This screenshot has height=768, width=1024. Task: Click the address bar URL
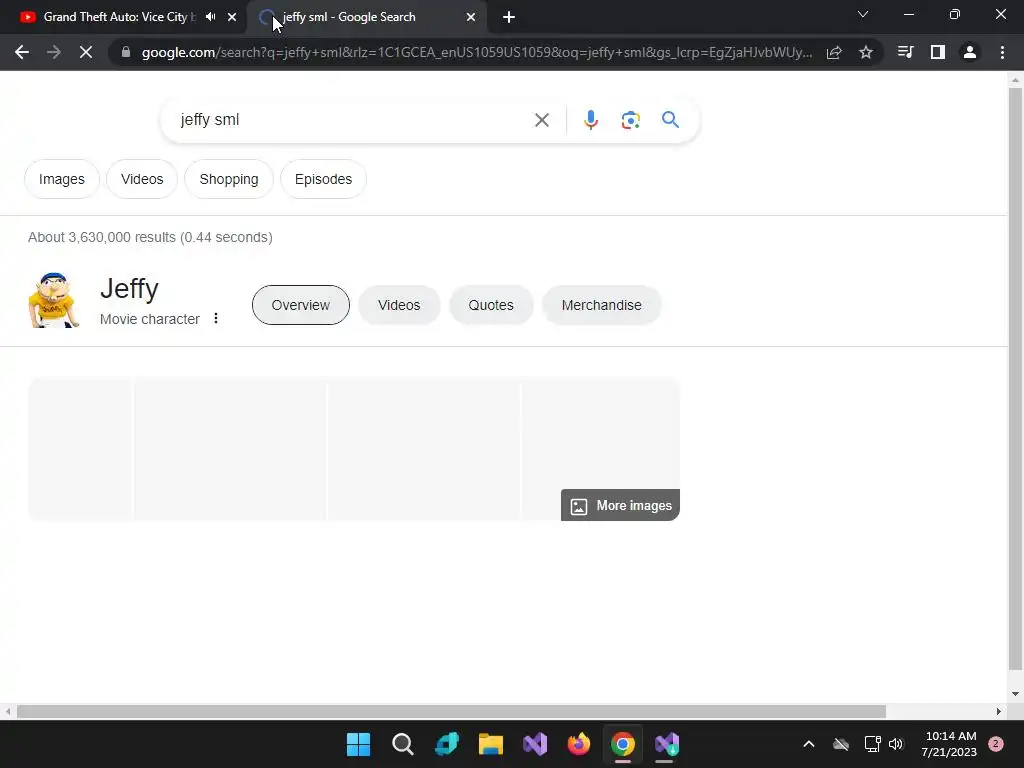[x=477, y=52]
